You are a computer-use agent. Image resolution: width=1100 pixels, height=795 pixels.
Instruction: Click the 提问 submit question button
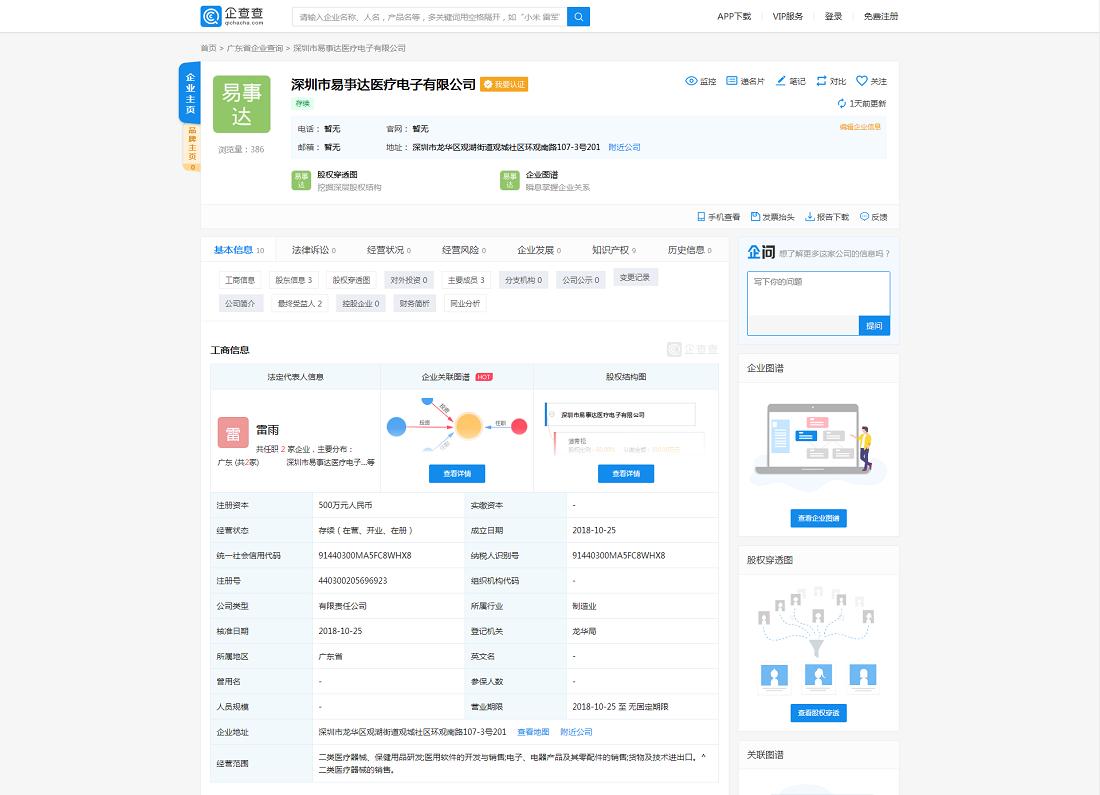click(x=873, y=326)
